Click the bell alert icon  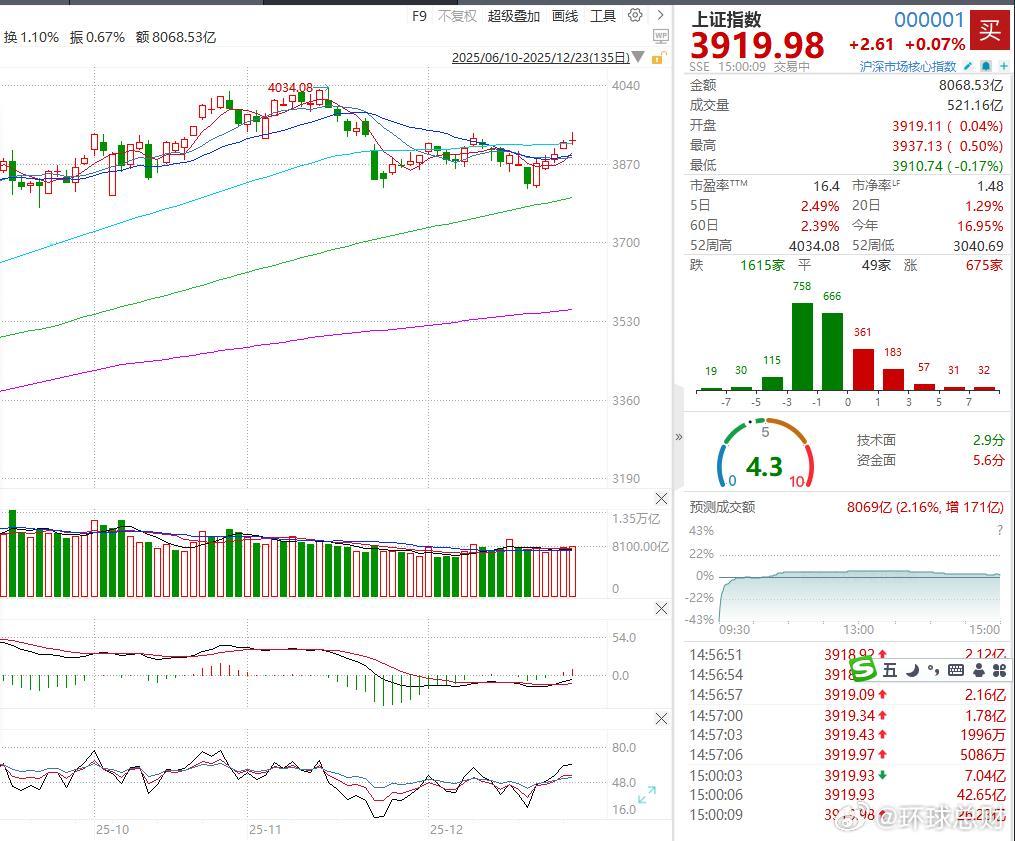pos(986,66)
